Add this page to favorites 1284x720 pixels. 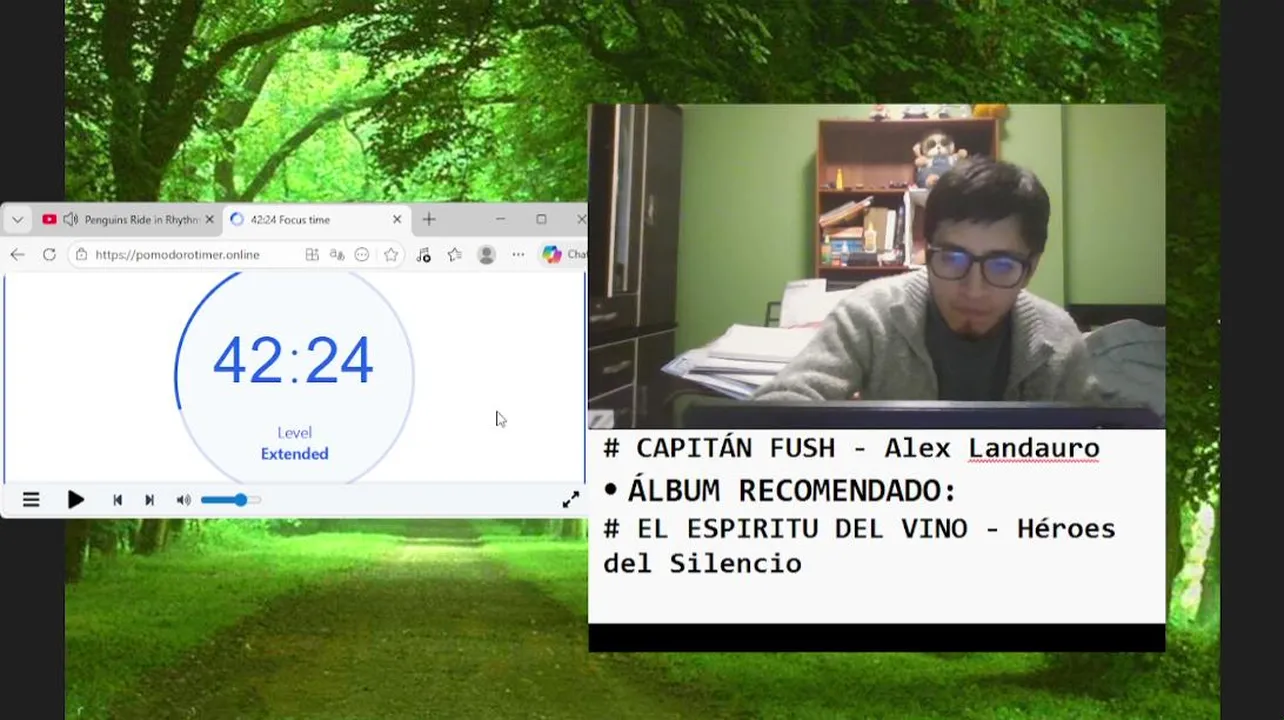click(x=391, y=255)
